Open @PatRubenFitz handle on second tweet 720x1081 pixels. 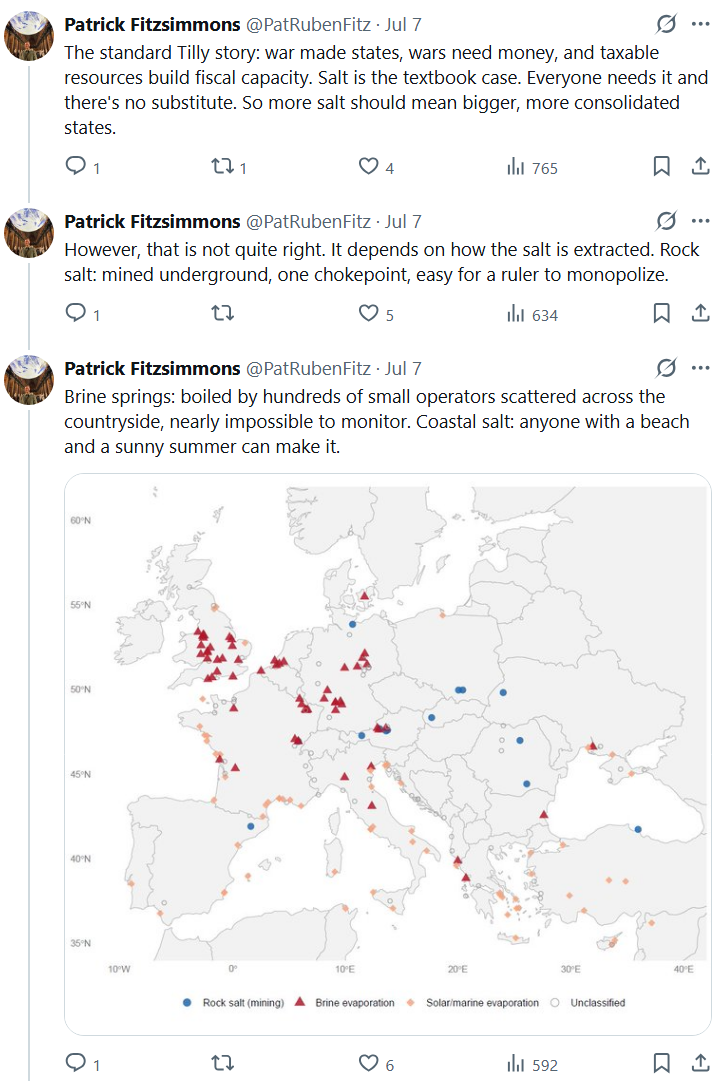coord(308,221)
